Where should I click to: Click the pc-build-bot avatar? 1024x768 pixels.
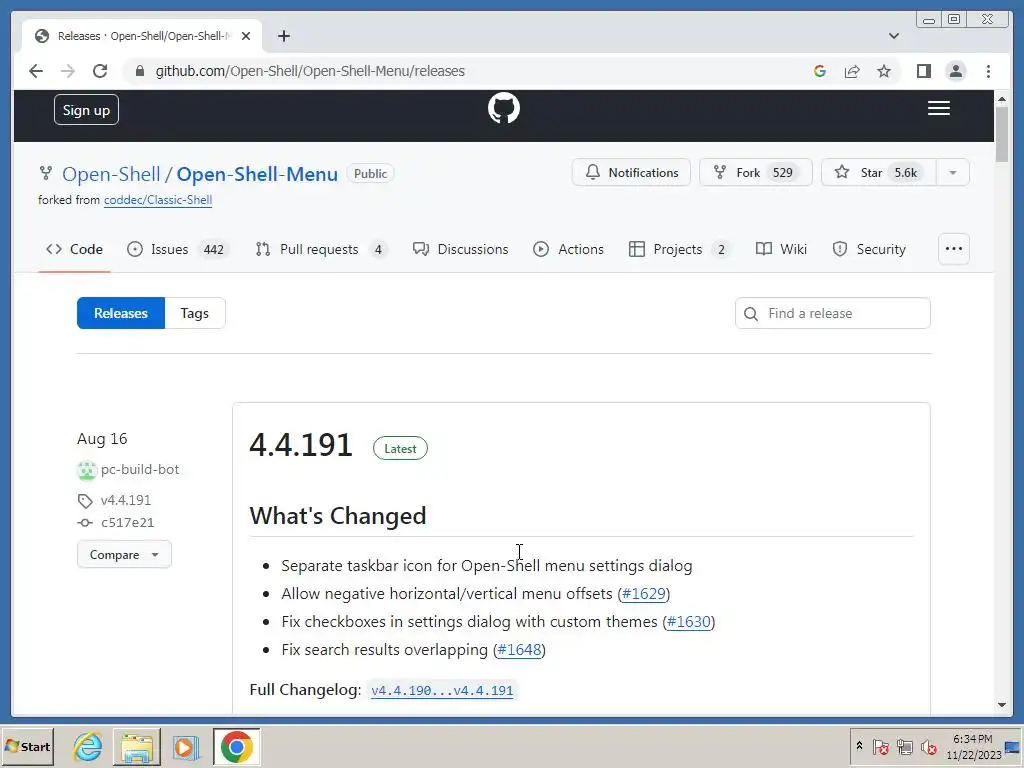coord(86,470)
